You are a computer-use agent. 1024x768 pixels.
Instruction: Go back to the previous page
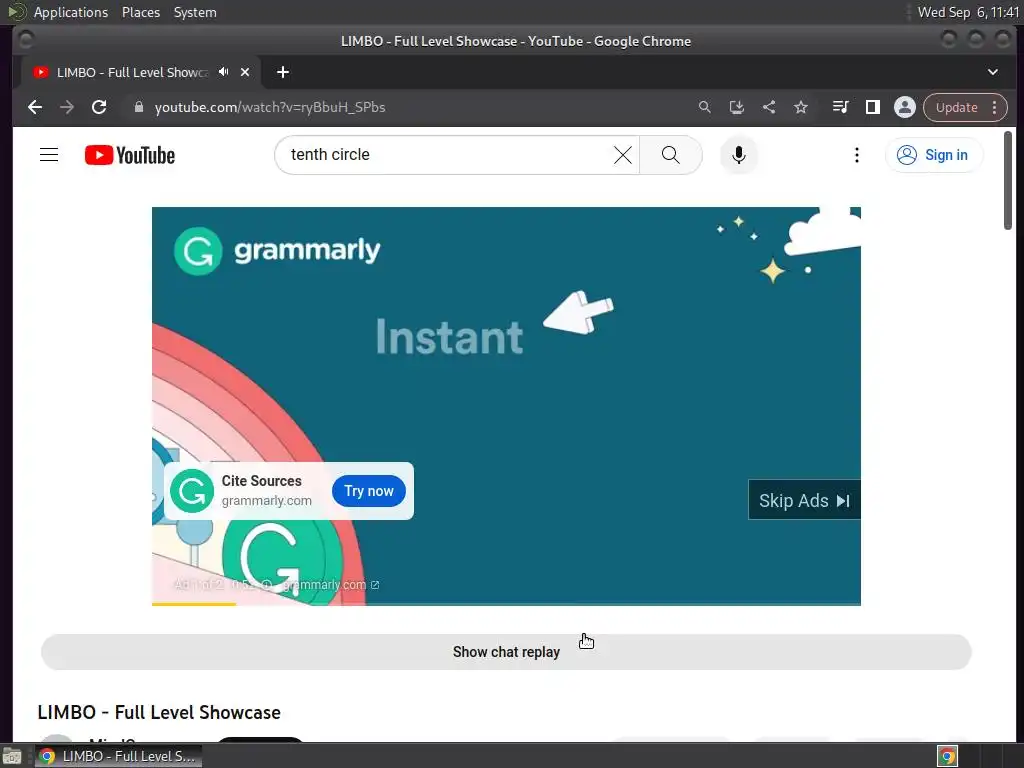[x=35, y=107]
